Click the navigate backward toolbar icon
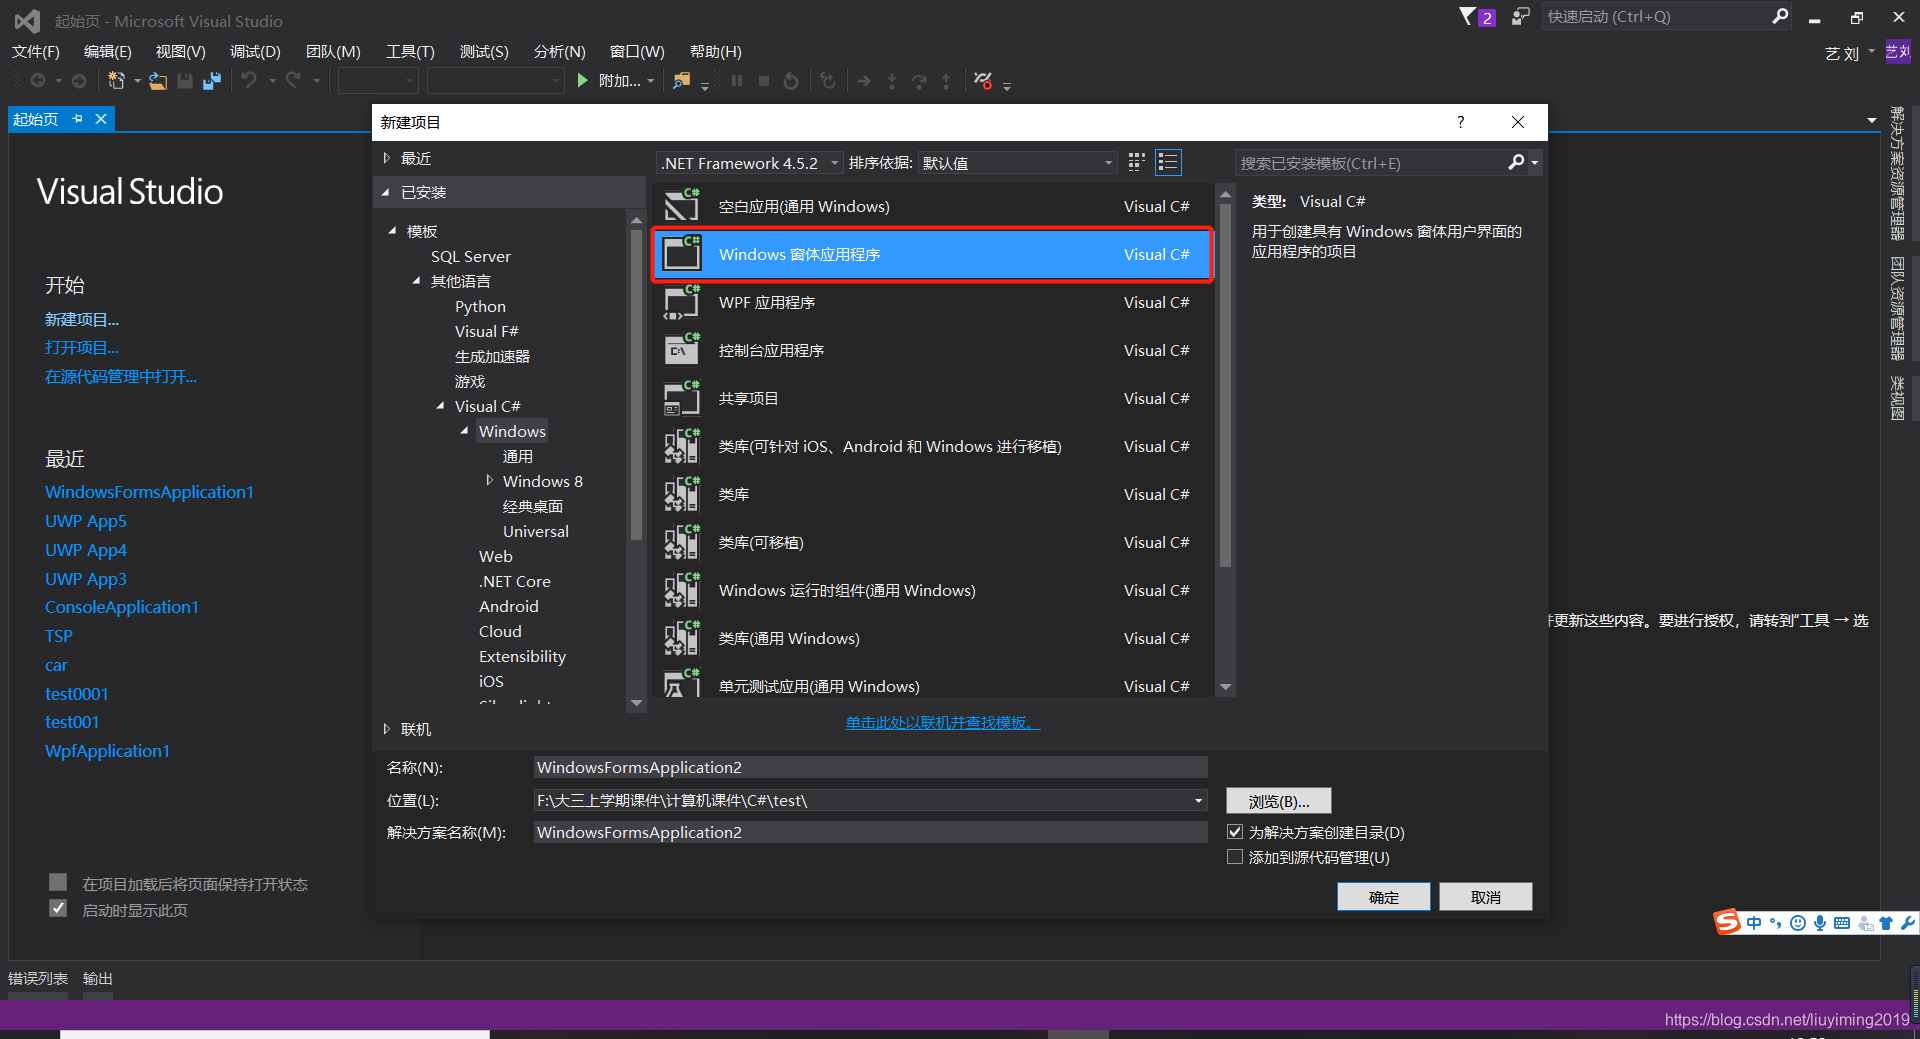 (38, 81)
